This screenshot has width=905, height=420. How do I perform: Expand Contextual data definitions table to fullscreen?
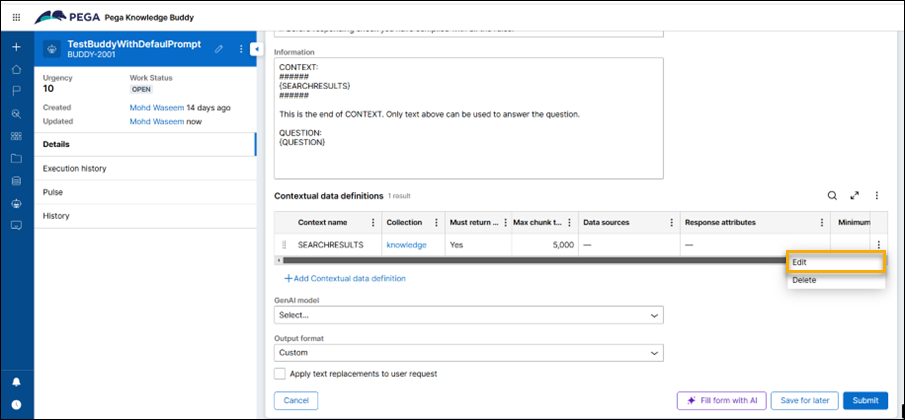[x=855, y=196]
